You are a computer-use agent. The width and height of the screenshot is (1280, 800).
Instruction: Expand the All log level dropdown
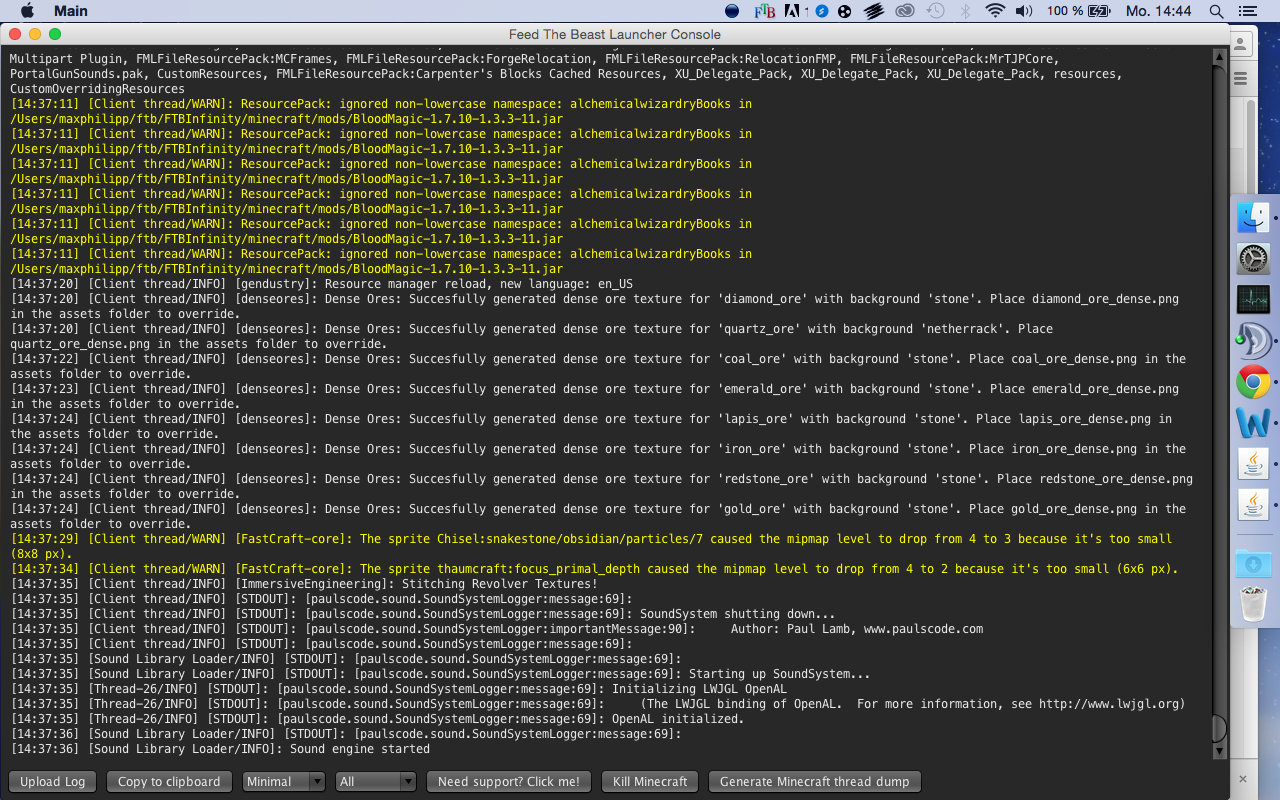coord(376,781)
